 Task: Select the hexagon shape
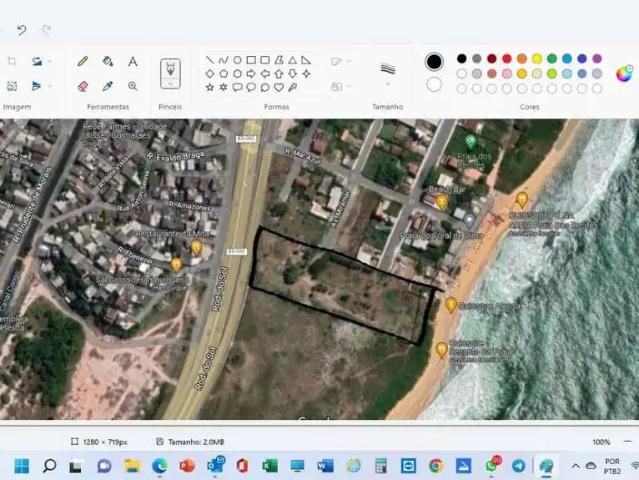click(237, 74)
